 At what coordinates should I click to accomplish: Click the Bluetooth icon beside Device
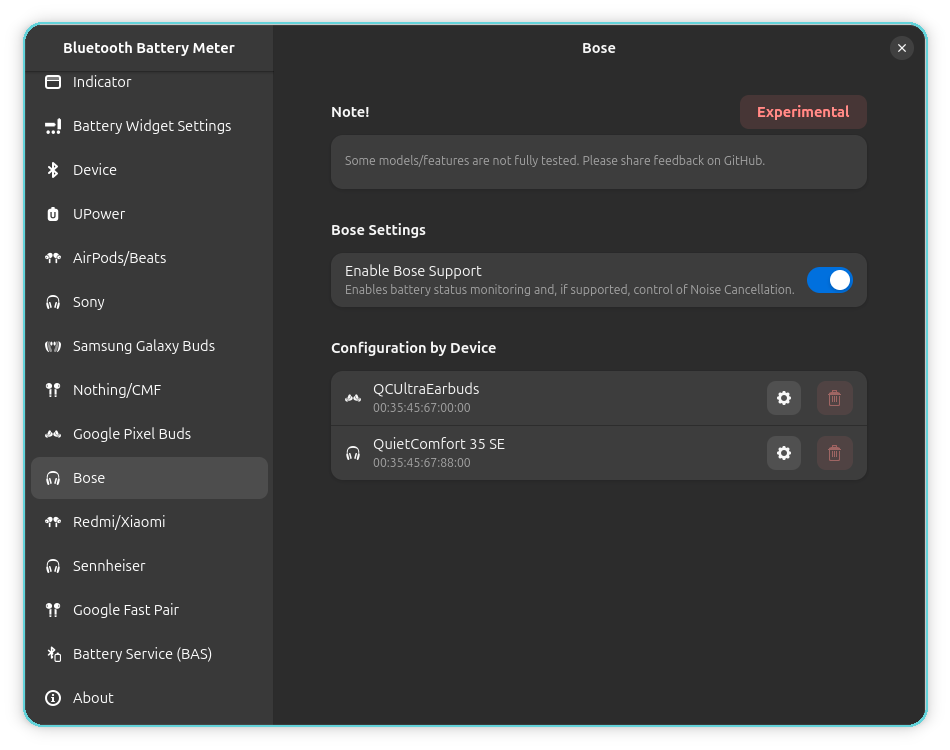(x=53, y=170)
